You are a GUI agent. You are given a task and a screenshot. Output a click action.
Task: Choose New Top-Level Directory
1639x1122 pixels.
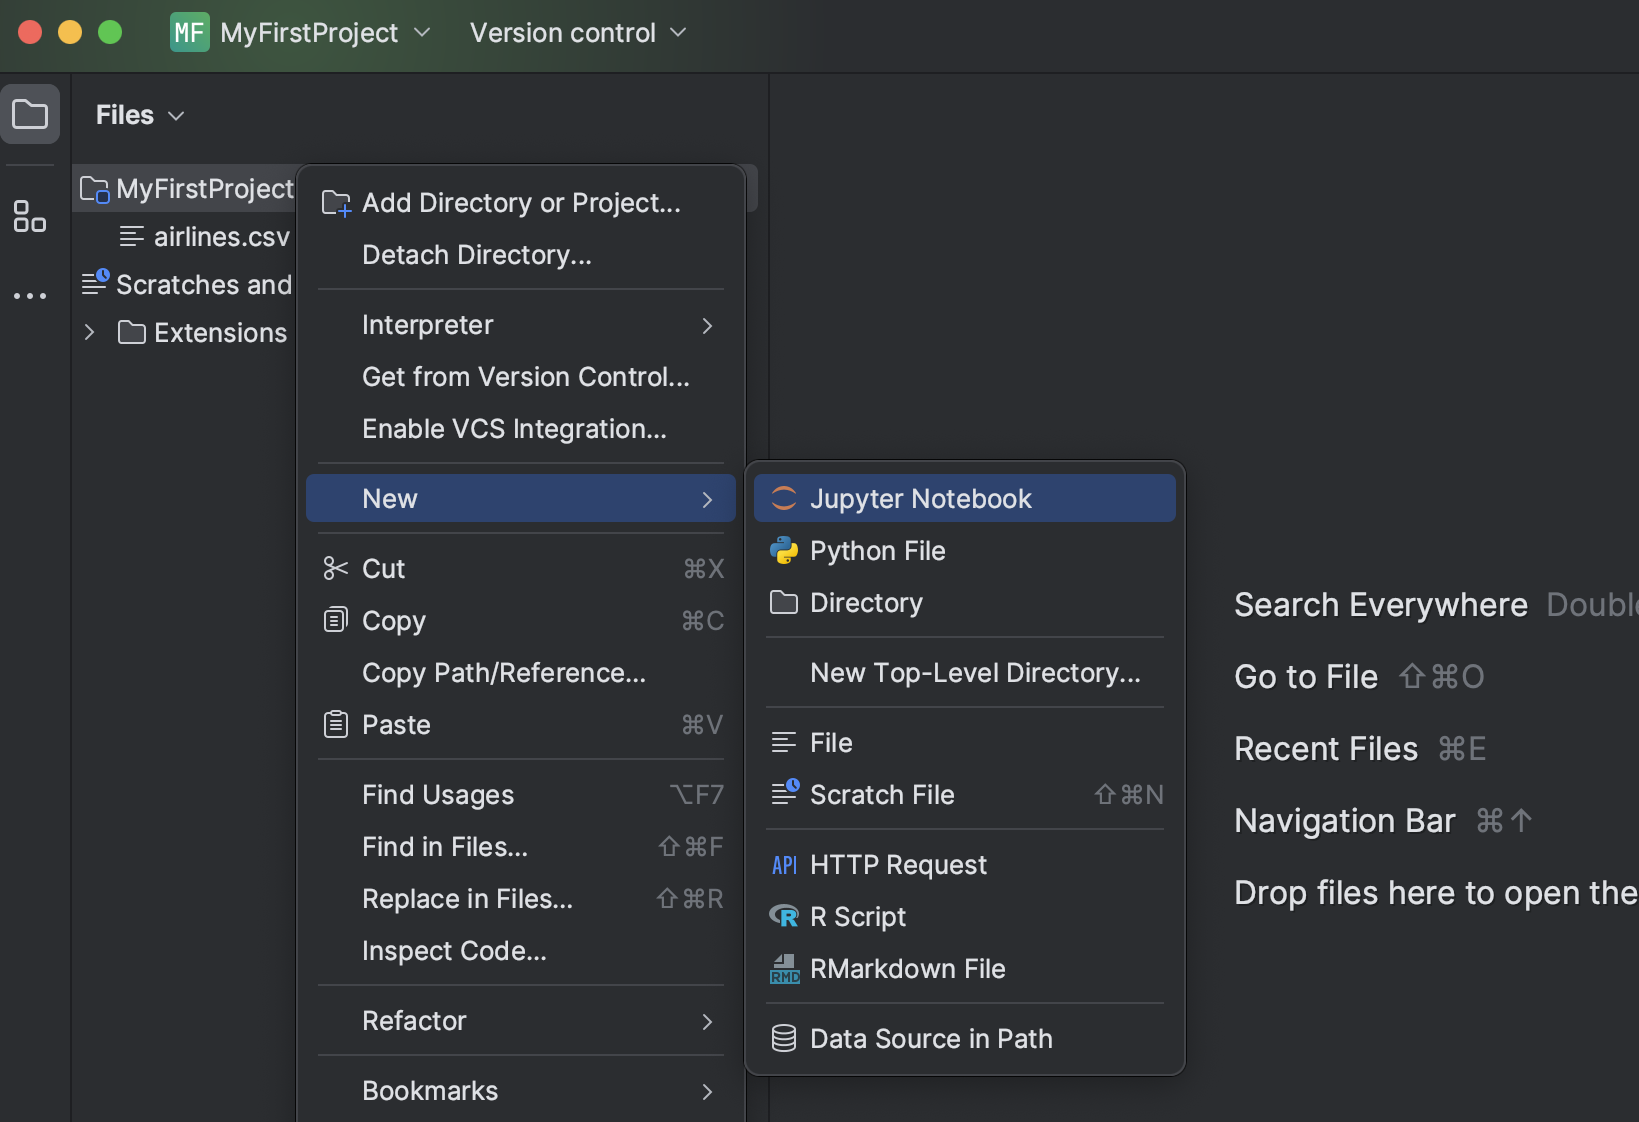(975, 673)
